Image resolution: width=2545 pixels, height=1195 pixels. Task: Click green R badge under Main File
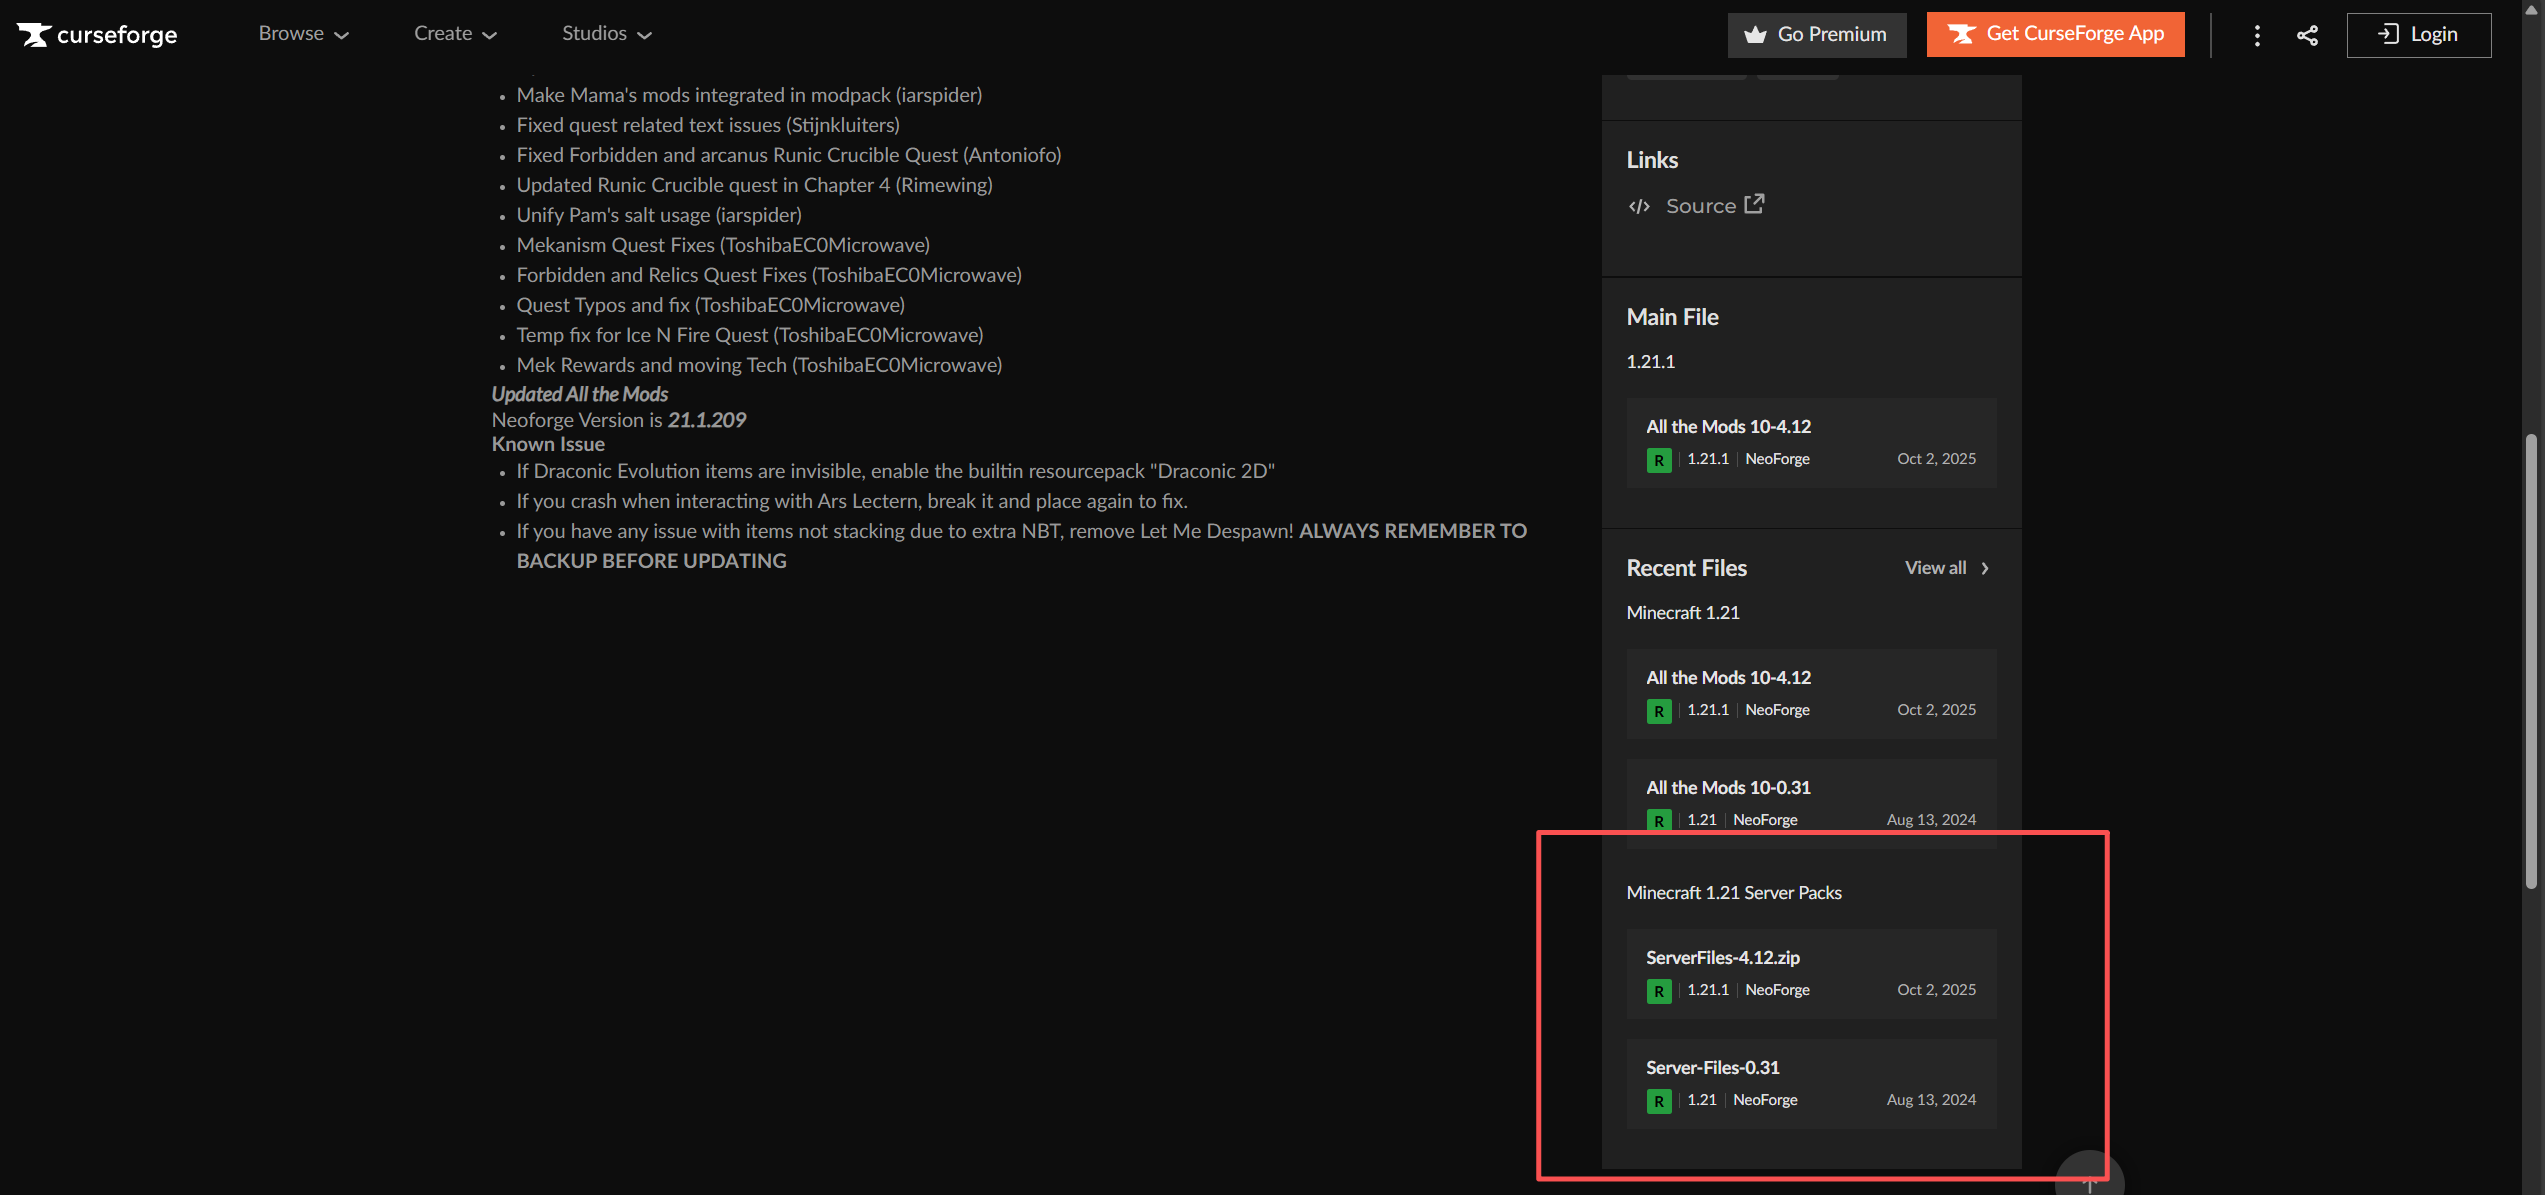(x=1659, y=460)
